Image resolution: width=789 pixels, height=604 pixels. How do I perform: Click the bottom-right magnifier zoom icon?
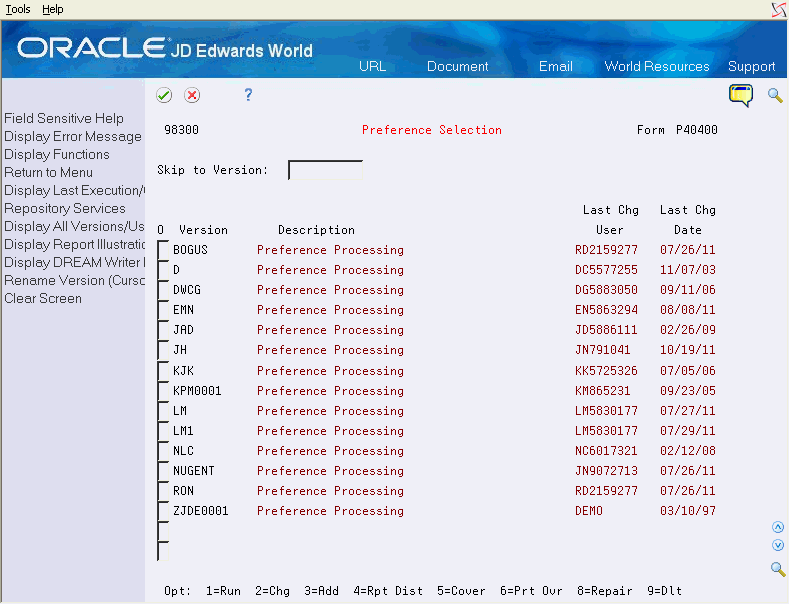click(778, 569)
